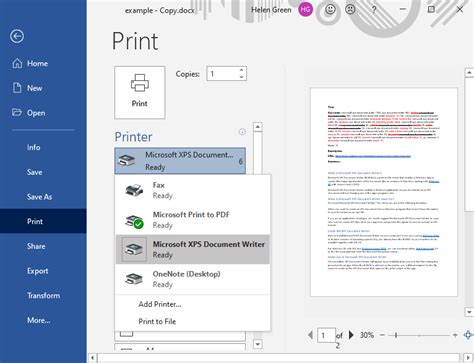The image size is (474, 363).
Task: Click horizontal scrollbar right arrow
Action: (468, 358)
